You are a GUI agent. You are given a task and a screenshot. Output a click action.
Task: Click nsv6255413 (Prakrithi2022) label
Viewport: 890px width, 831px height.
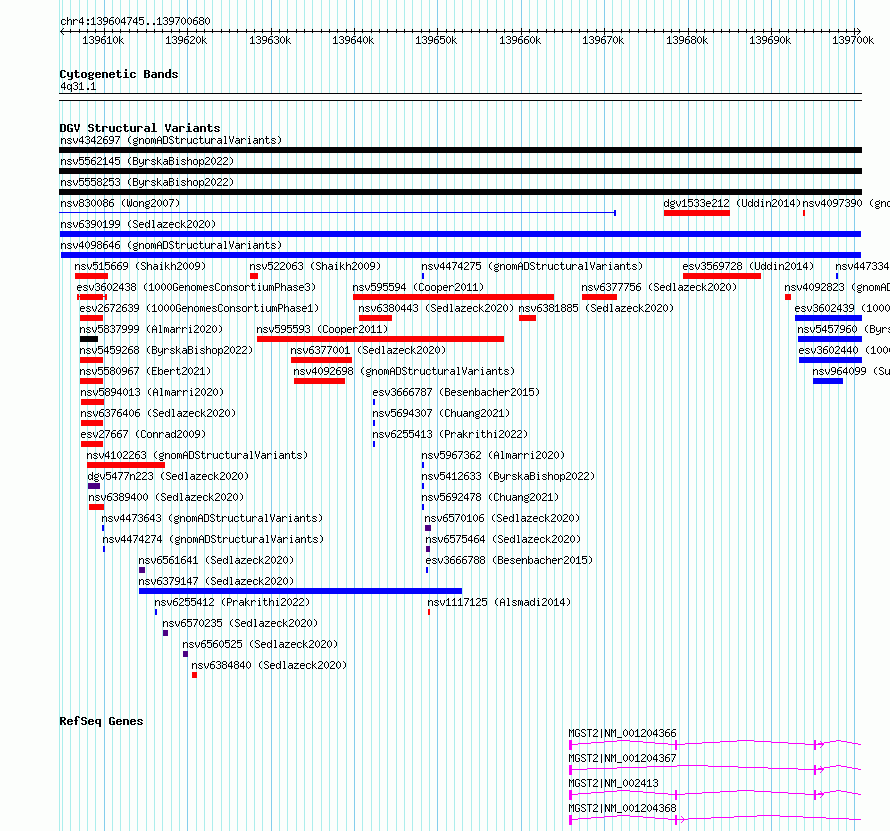(450, 434)
